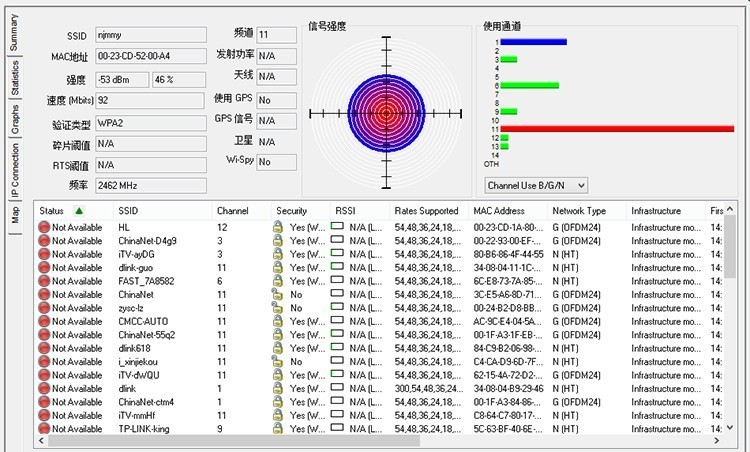Click the red status icon for TP-LINK-king

coord(44,429)
